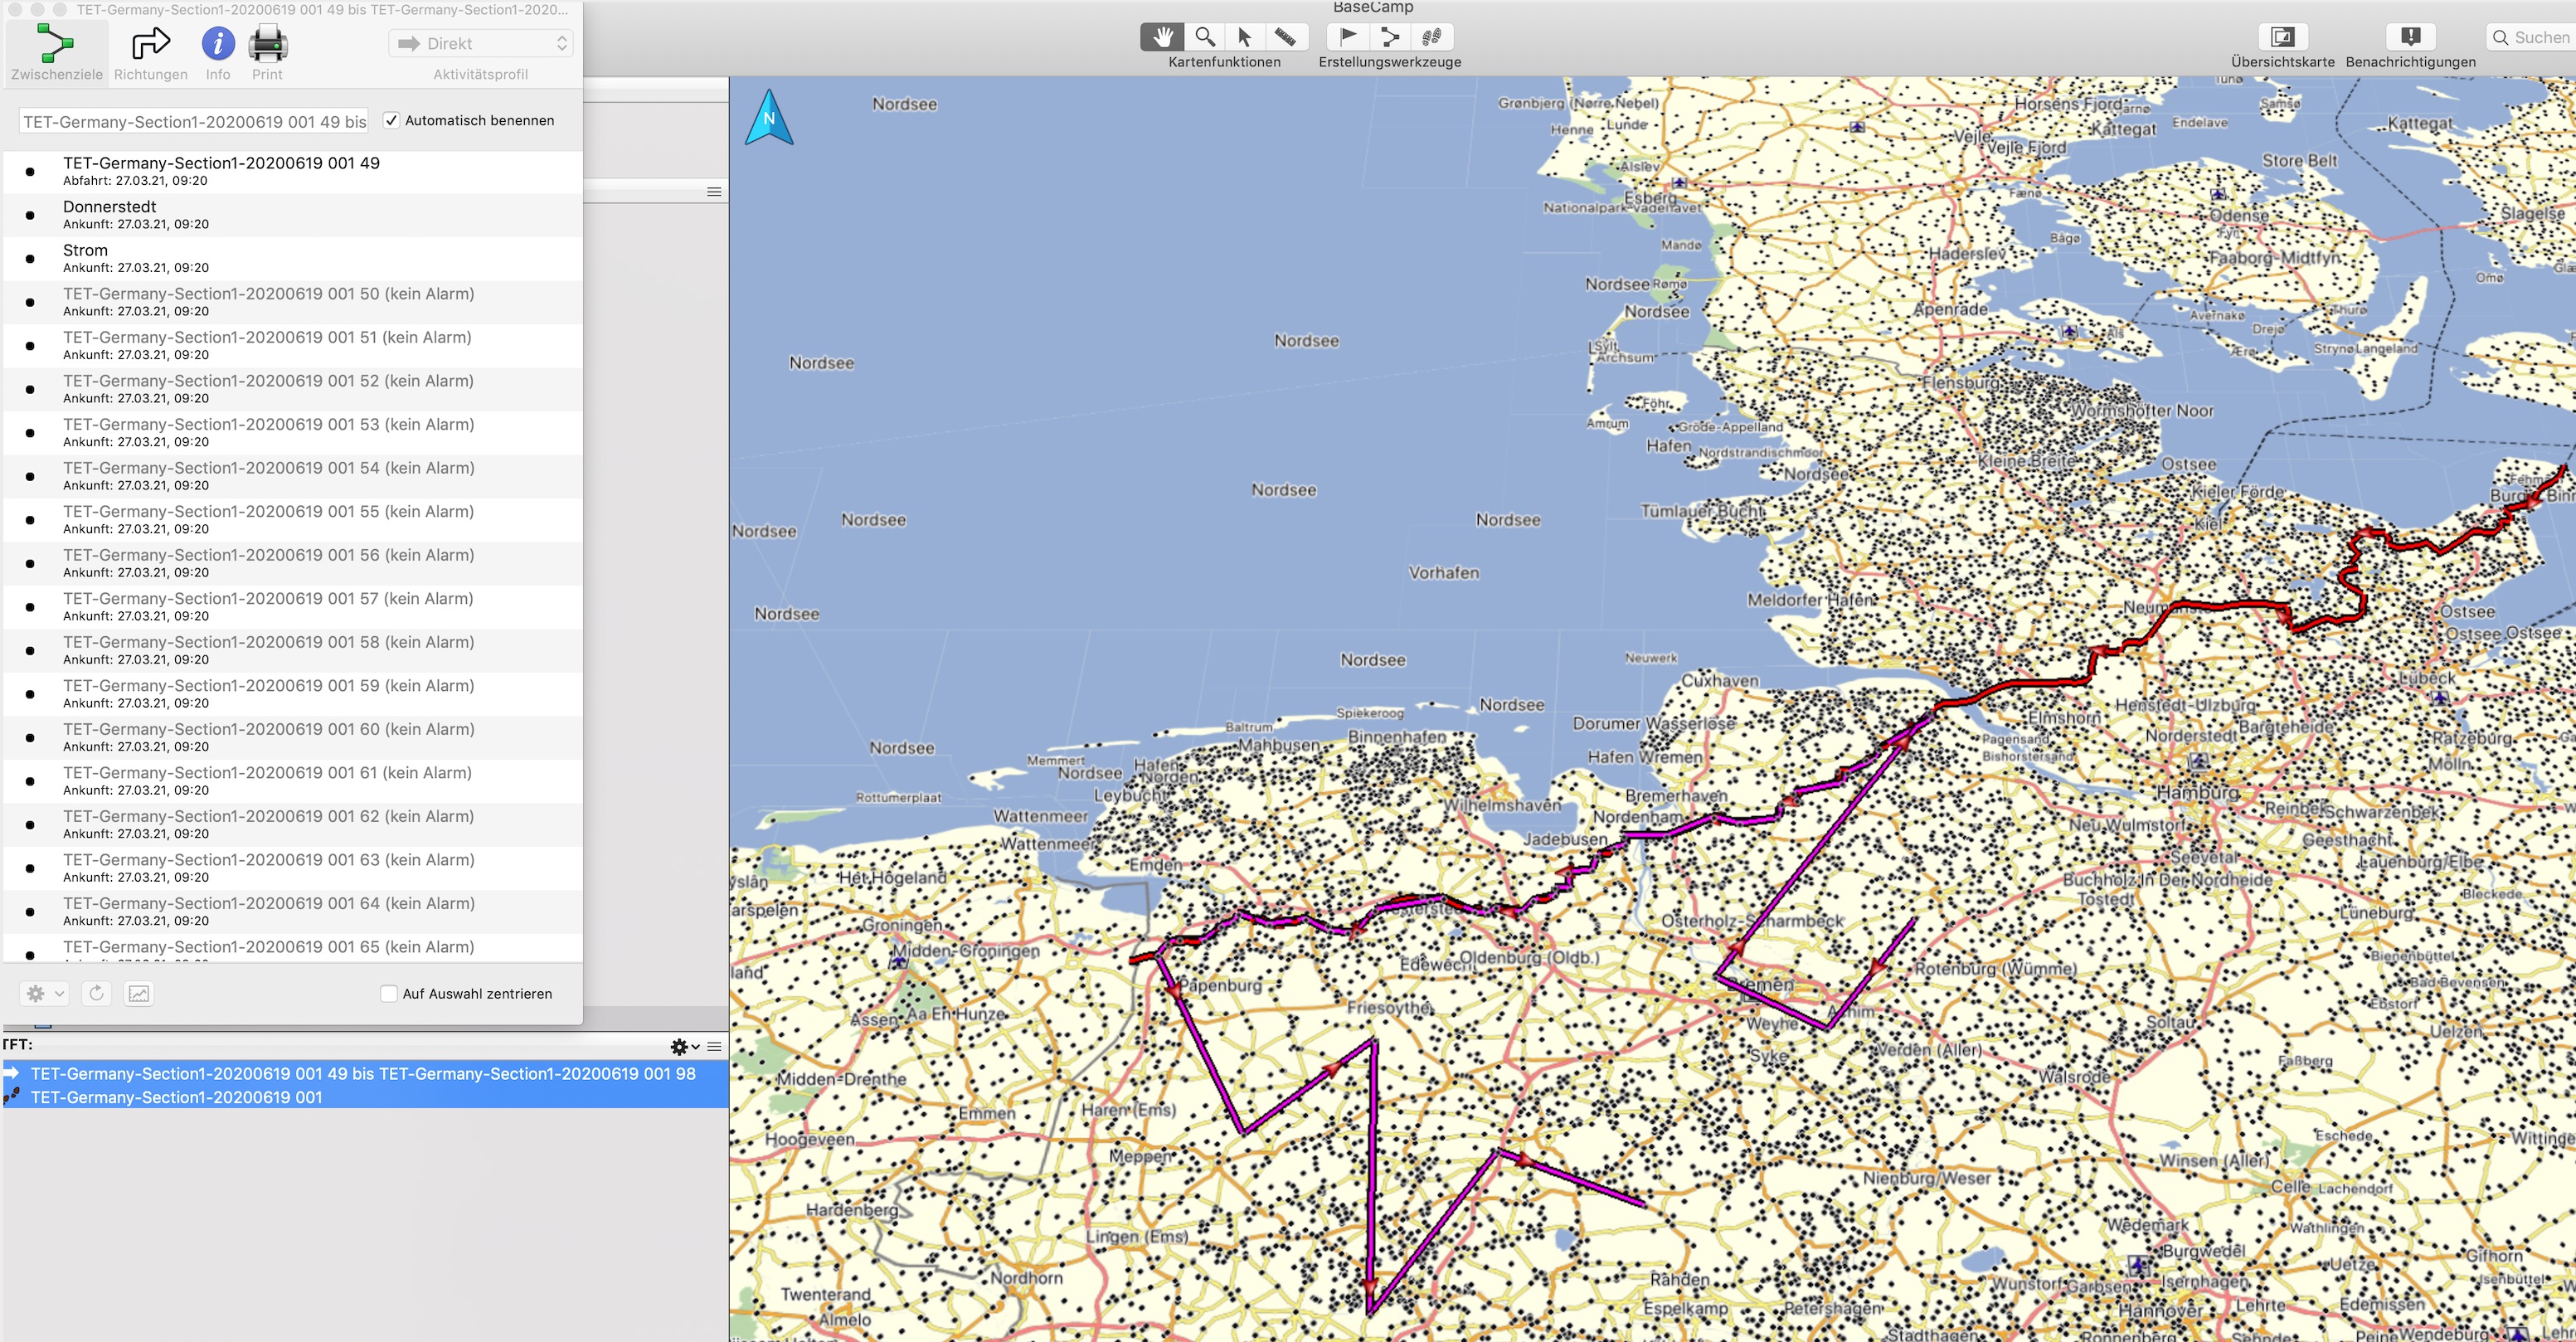Select waypoint 001 57 (kein Alarm)
Screen dimensions: 2576x1342
point(292,606)
